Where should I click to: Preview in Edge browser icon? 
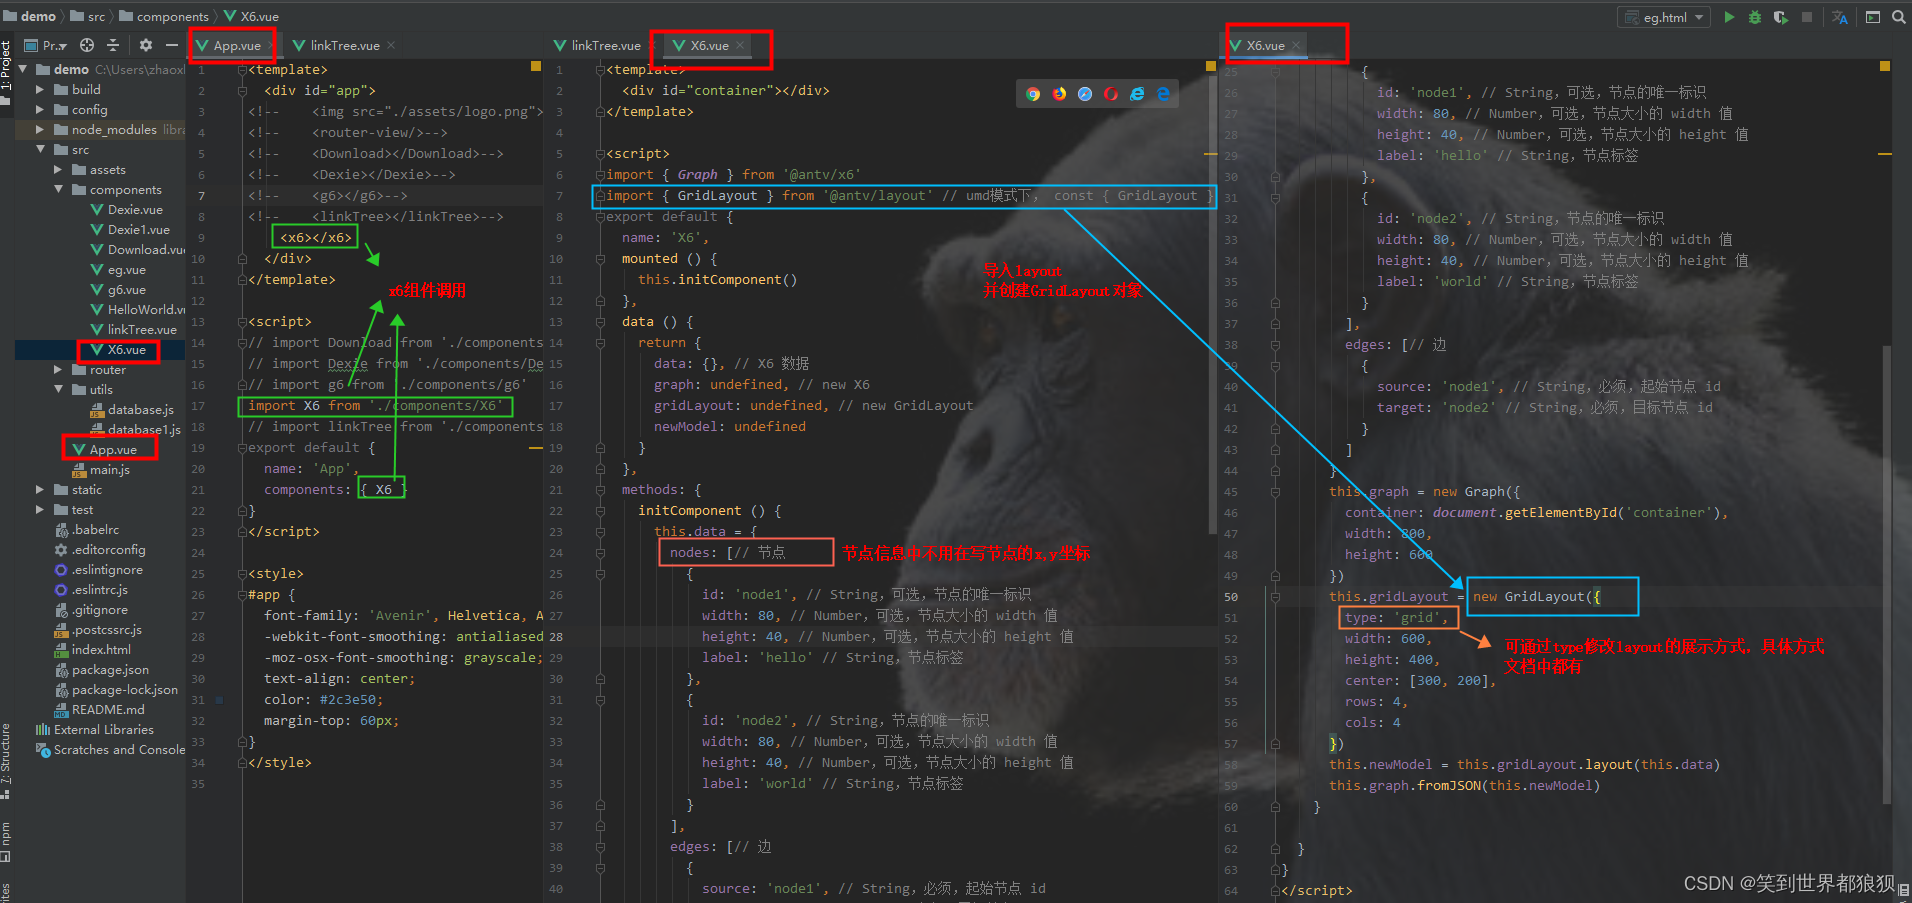pos(1163,94)
